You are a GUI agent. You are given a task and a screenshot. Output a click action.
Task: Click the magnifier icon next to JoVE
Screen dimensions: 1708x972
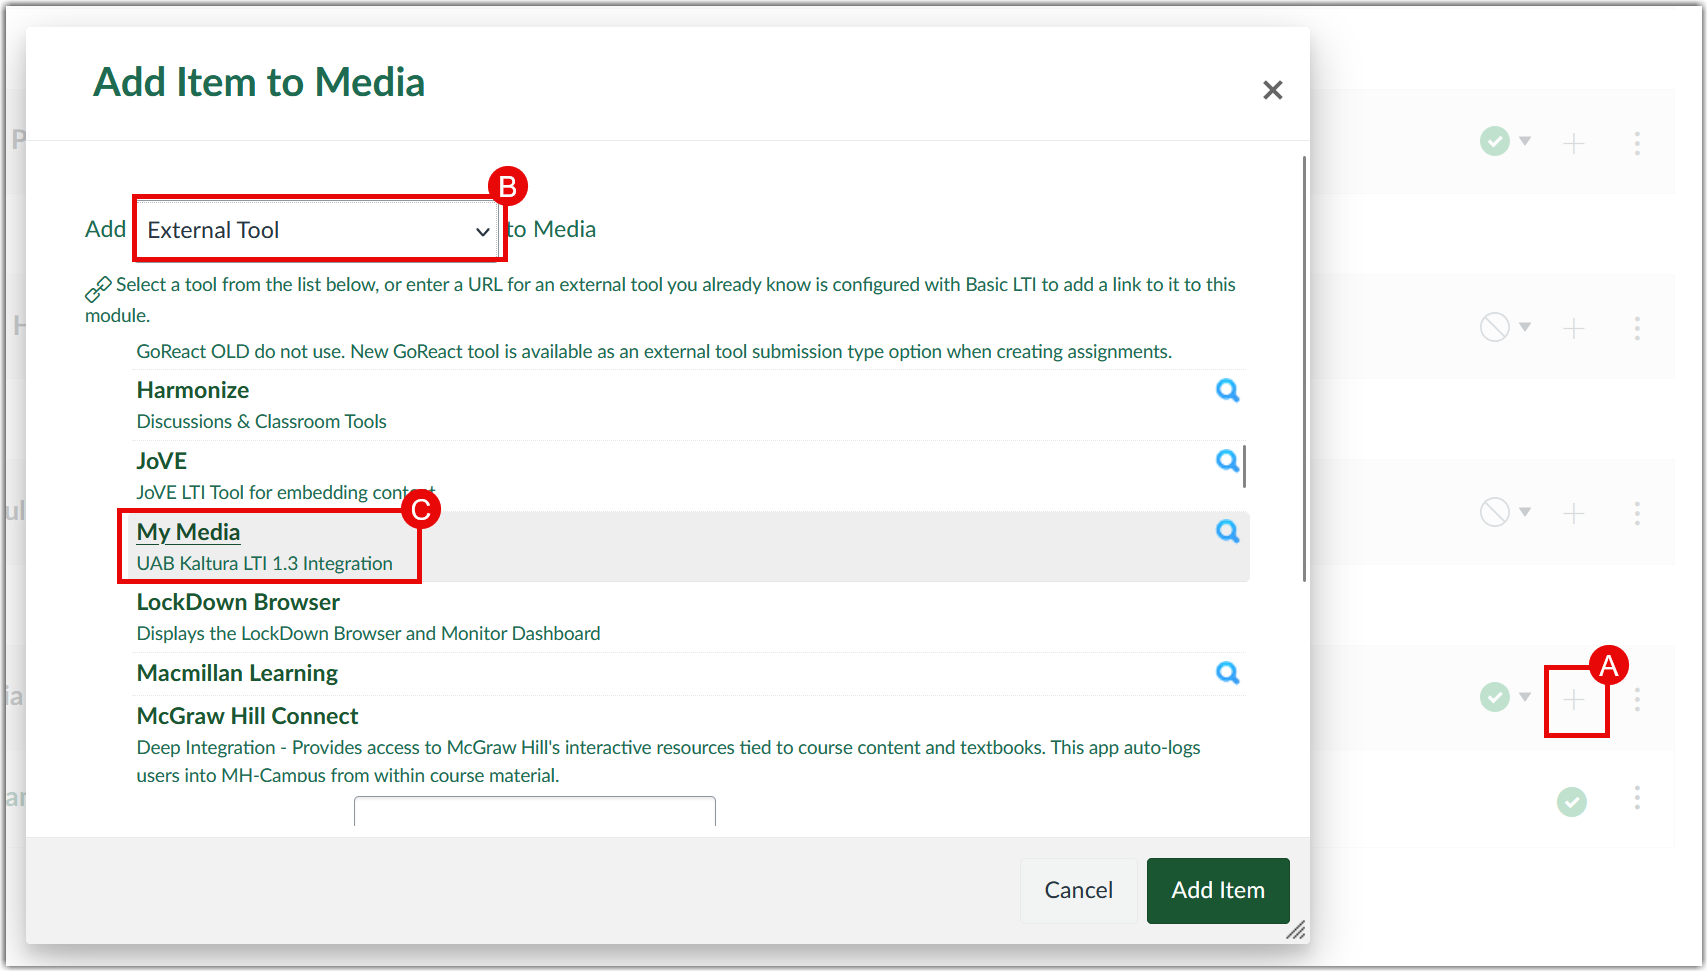coord(1227,461)
